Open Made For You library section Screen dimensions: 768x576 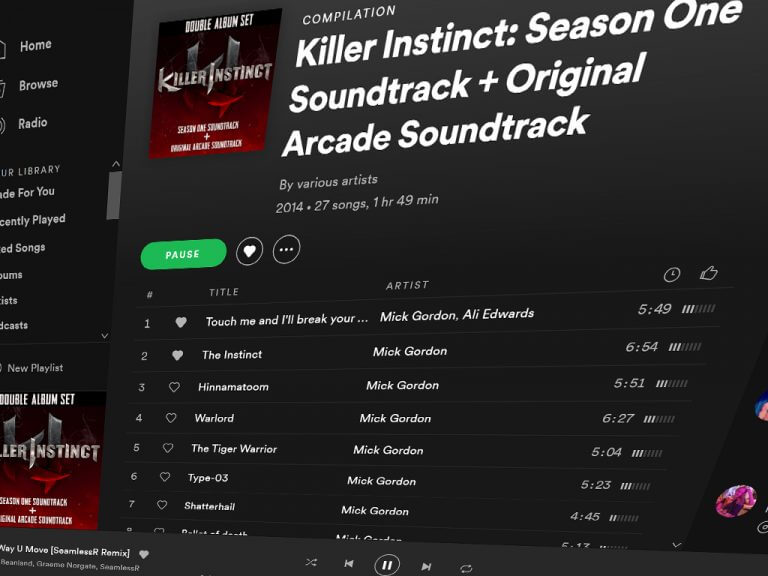pos(27,192)
